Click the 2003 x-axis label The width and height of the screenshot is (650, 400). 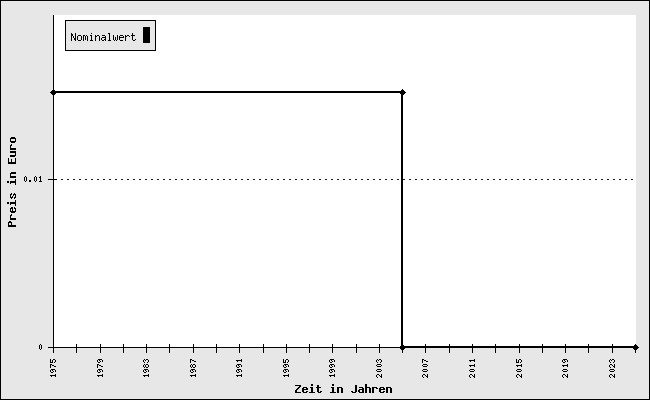click(380, 368)
